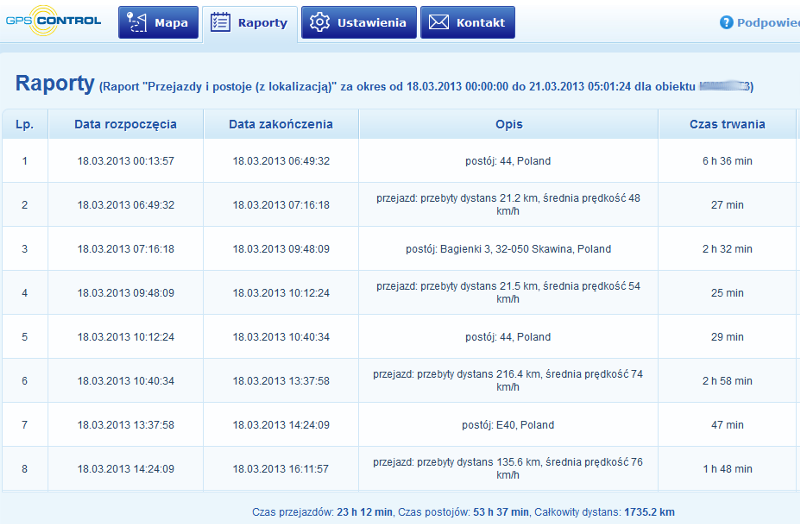
Task: Select end date 18.03.2013 16:11:57
Action: click(281, 469)
